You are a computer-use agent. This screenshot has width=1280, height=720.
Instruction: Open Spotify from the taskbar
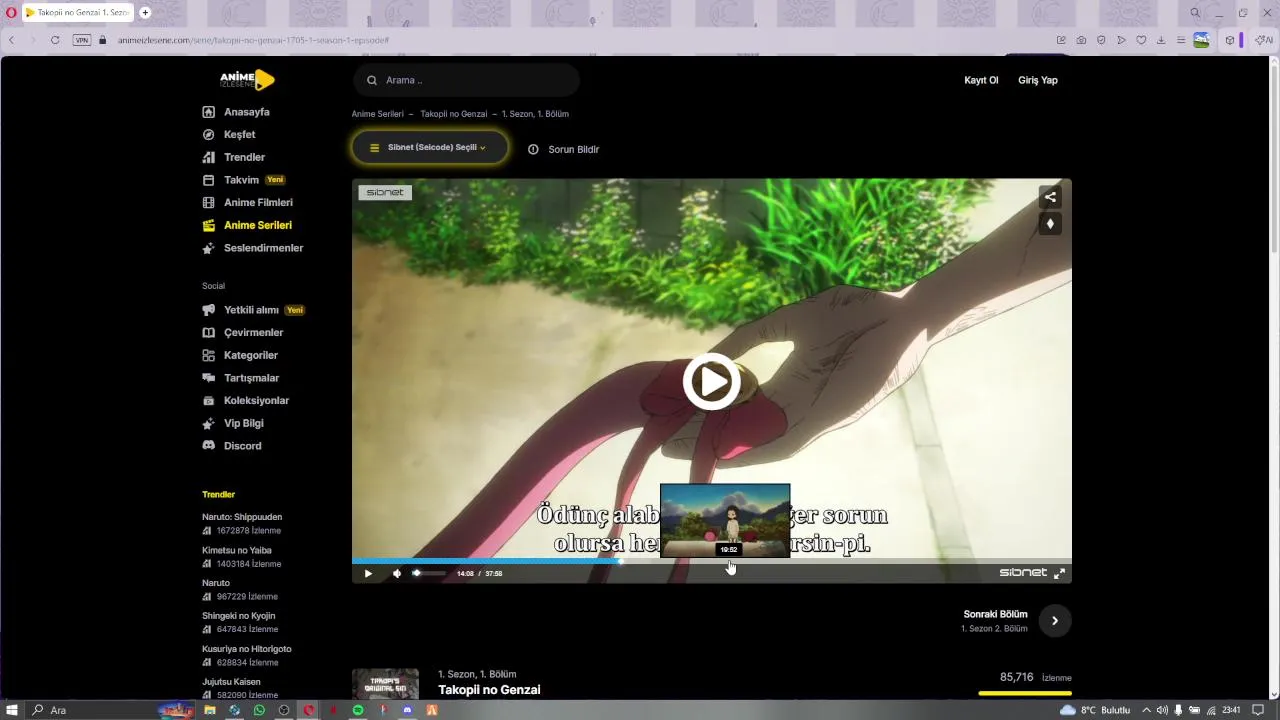[358, 710]
